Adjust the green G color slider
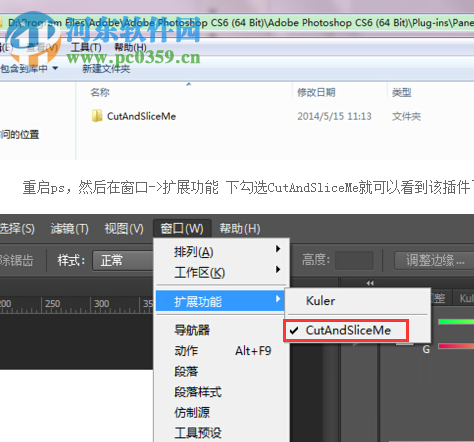Image resolution: width=474 pixels, height=442 pixels. point(456,322)
